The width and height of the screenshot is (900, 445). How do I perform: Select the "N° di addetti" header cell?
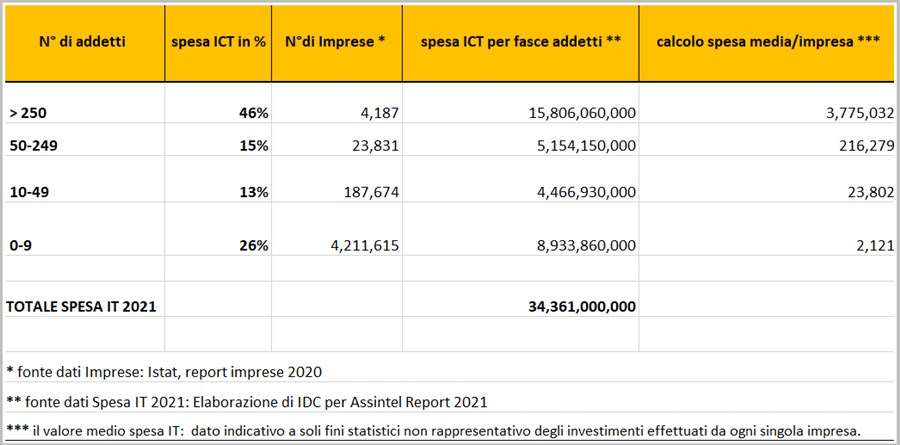pyautogui.click(x=84, y=43)
